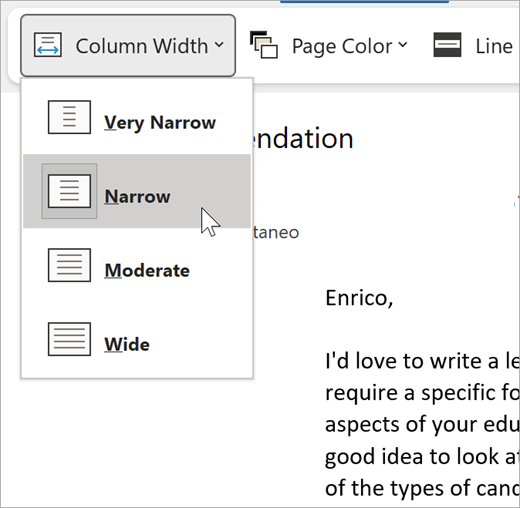
Task: Expand the Column Width chevron
Action: pos(219,45)
